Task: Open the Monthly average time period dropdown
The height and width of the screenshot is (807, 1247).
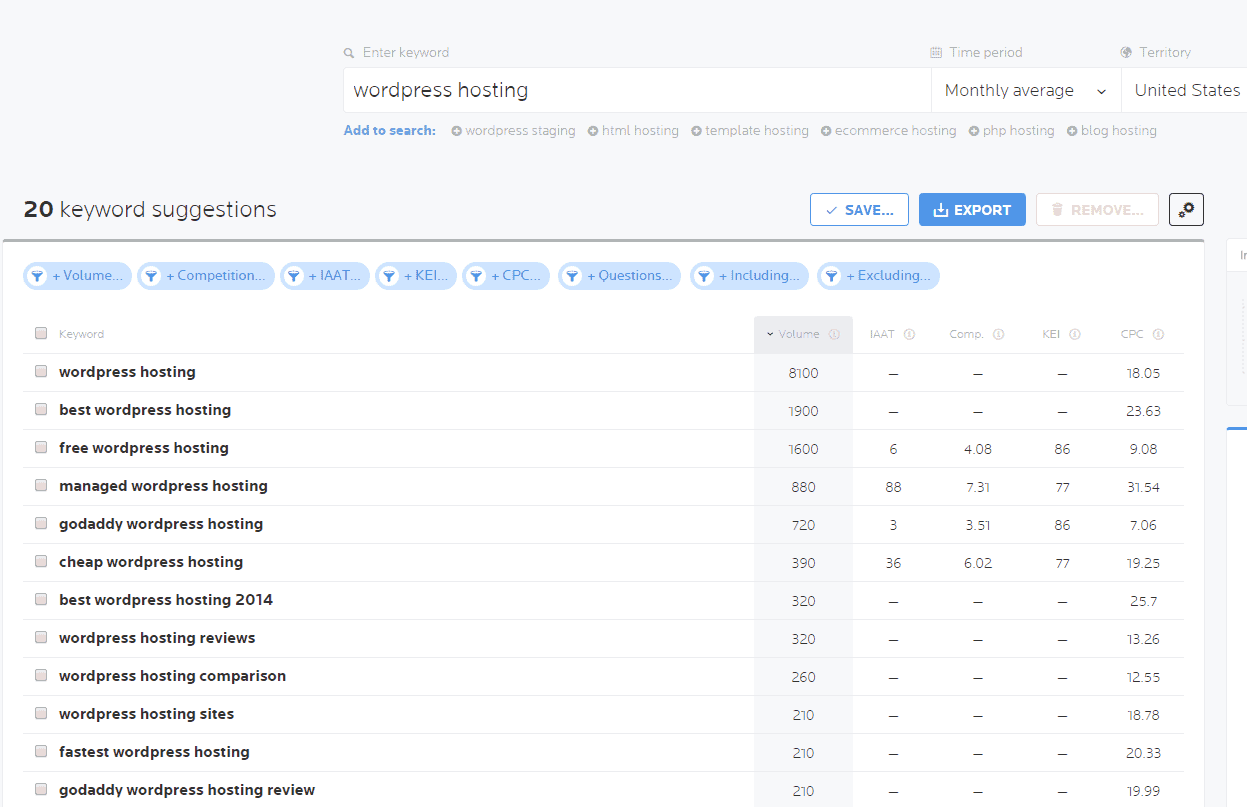Action: pos(1026,90)
